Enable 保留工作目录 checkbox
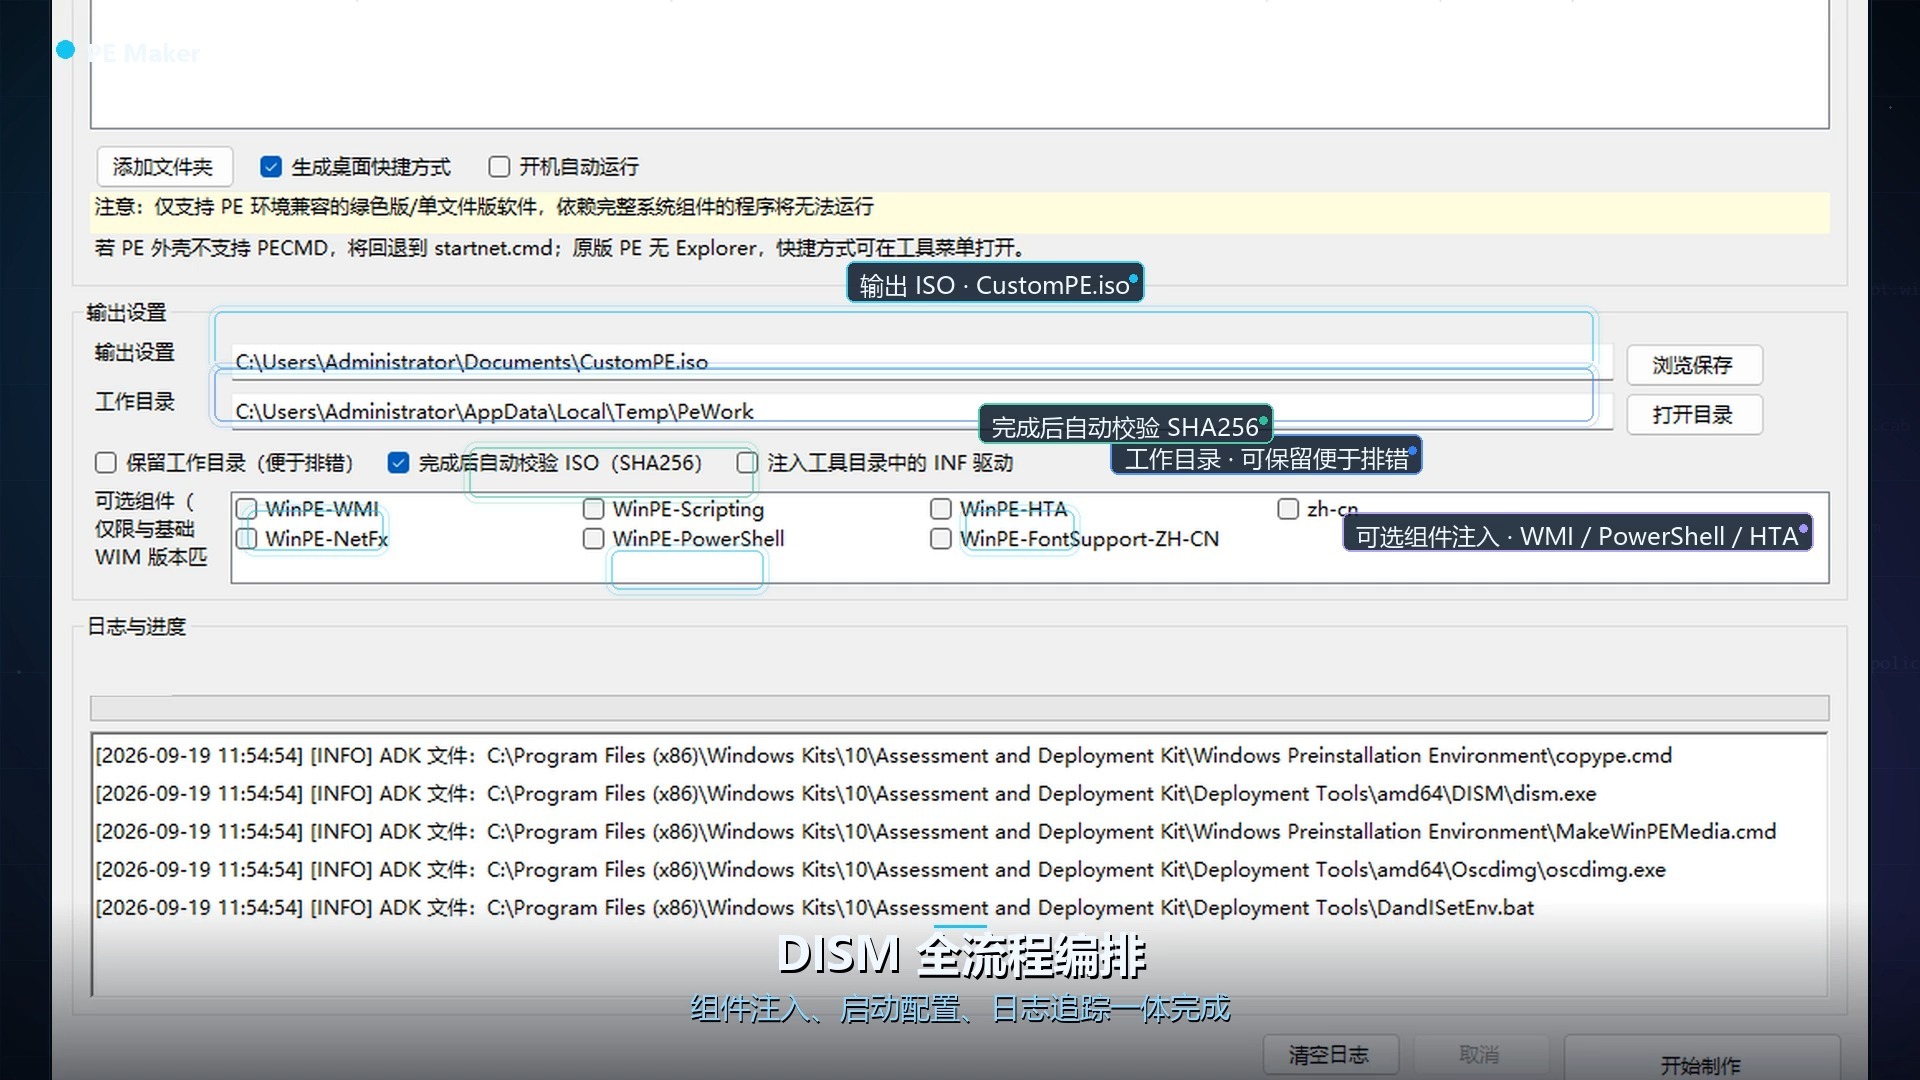The image size is (1920, 1080). tap(106, 462)
